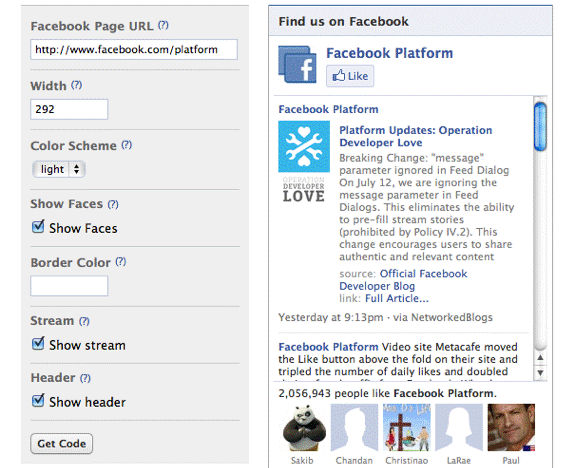Viewport: 575px width, 468px height.
Task: Click the Operation Developer Love wrench image
Action: (x=304, y=147)
